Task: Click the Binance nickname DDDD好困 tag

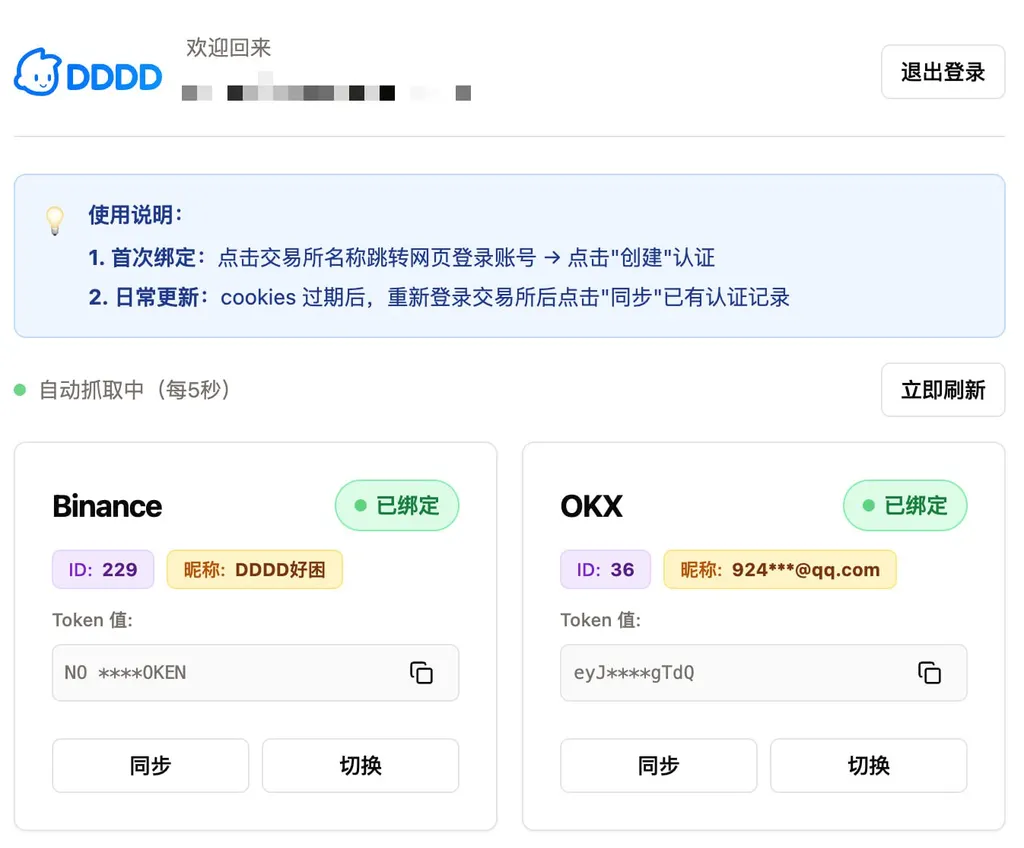Action: click(x=254, y=570)
